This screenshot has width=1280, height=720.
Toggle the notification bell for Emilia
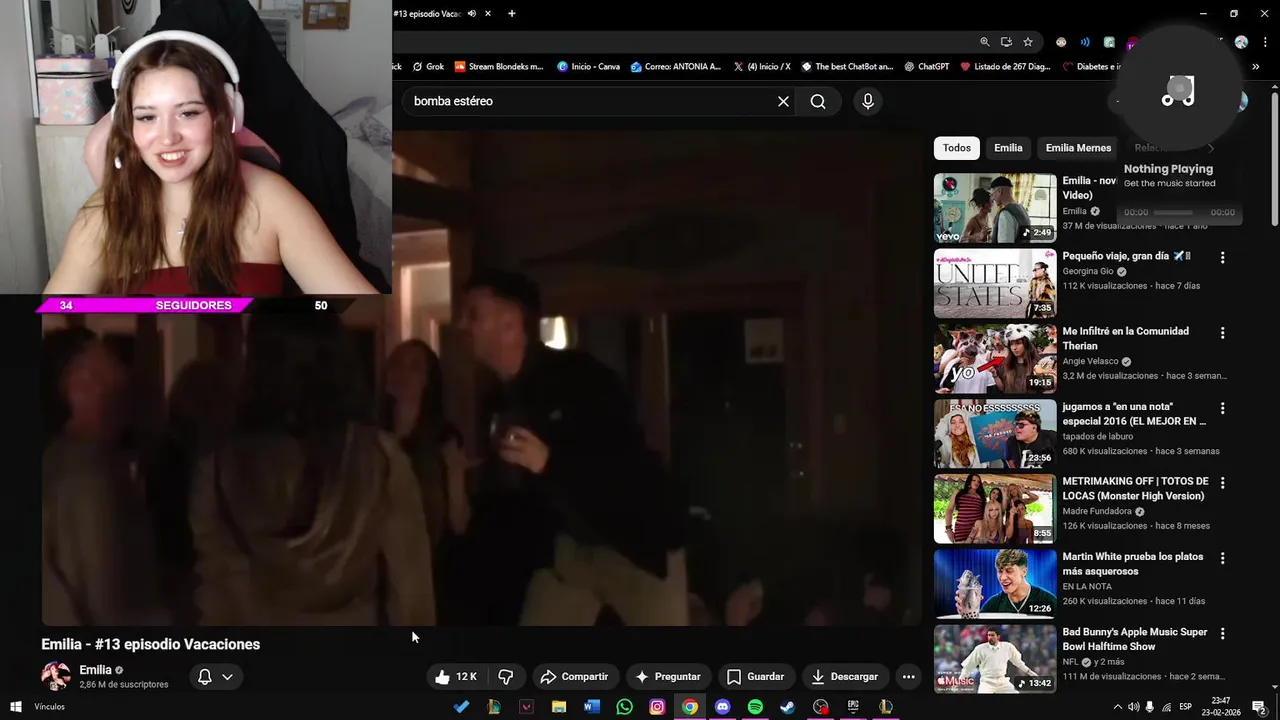tap(204, 677)
